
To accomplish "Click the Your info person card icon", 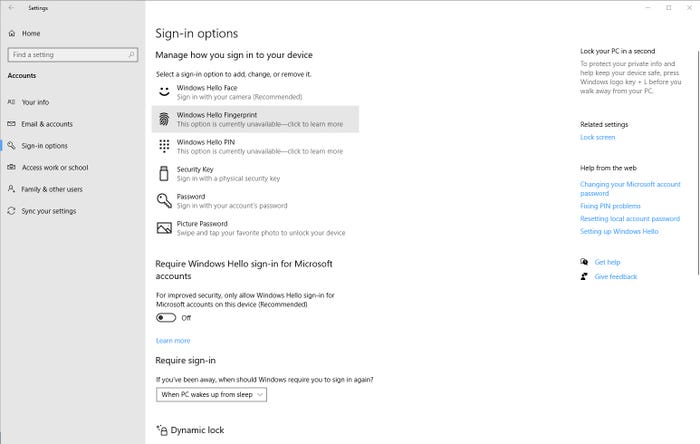I will coord(12,102).
